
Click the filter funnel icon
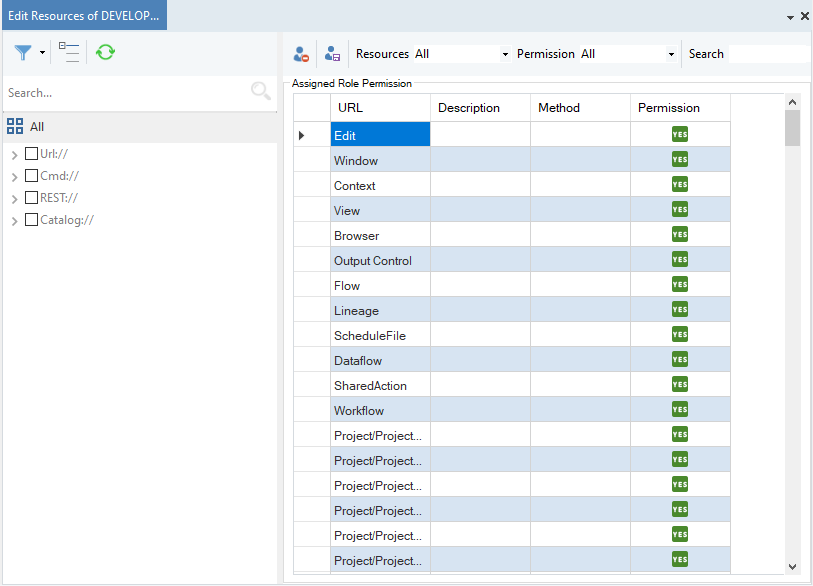tap(23, 52)
